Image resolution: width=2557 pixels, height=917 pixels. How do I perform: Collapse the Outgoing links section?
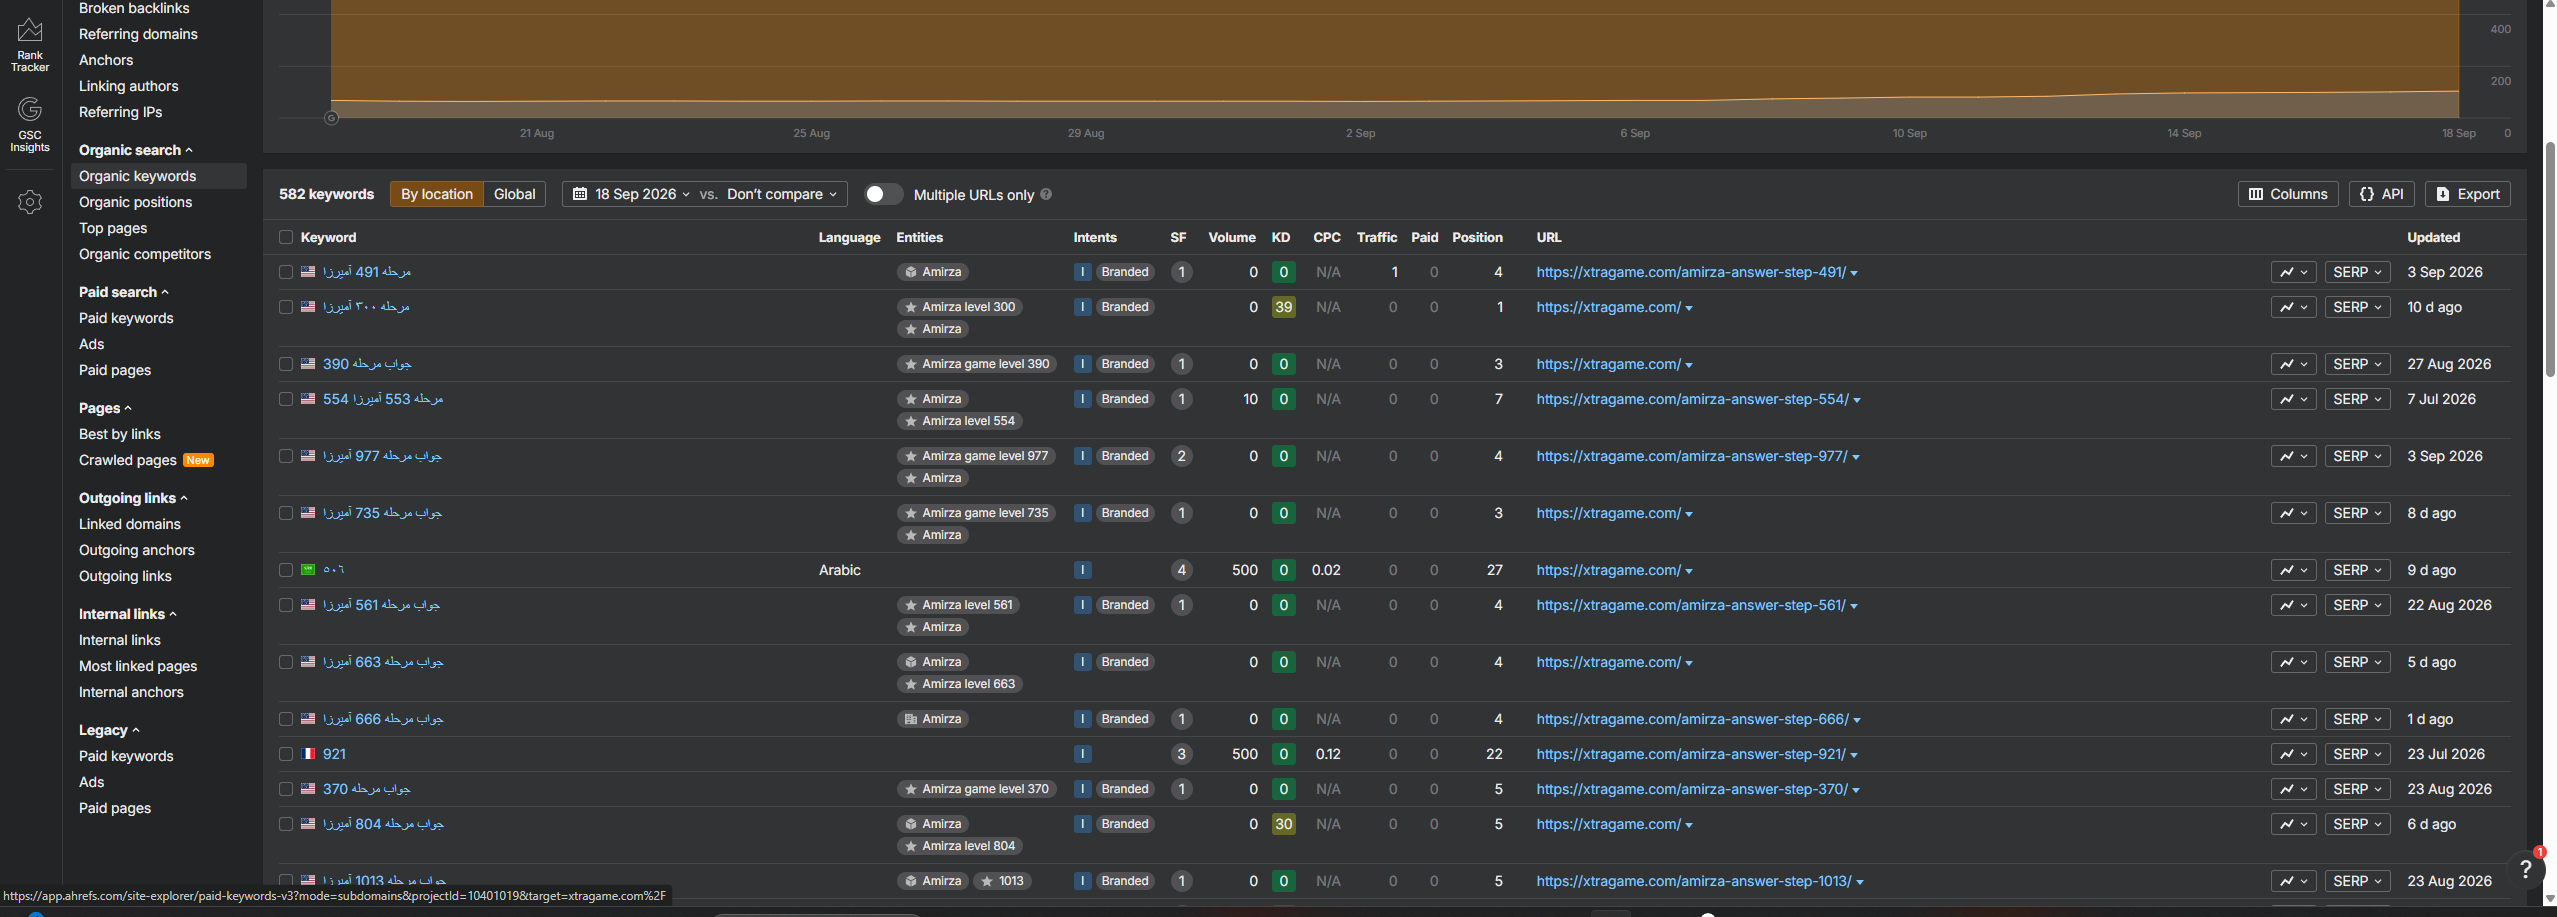click(133, 498)
